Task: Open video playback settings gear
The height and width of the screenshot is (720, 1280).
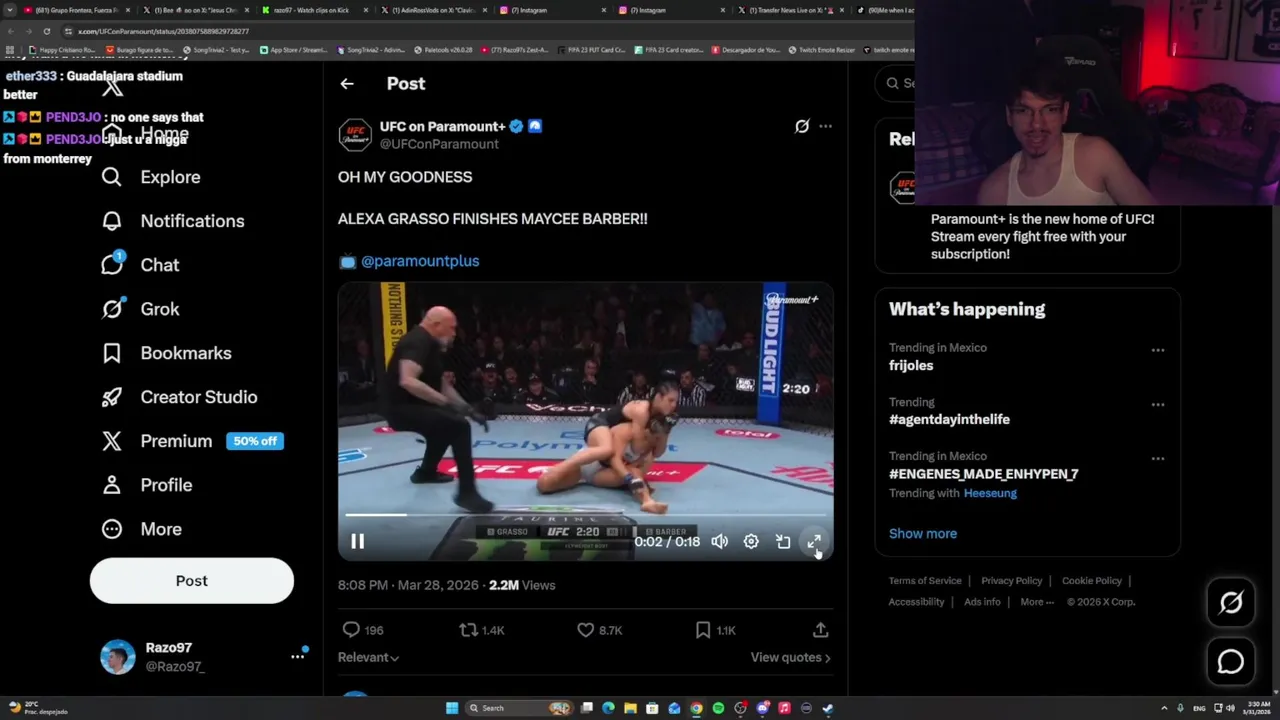Action: click(751, 542)
